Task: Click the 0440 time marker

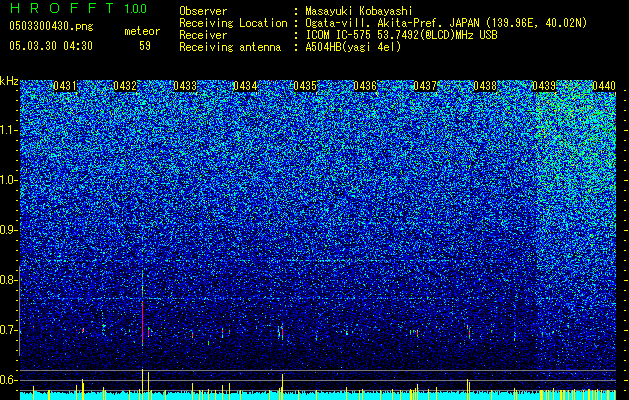Action: pyautogui.click(x=604, y=86)
